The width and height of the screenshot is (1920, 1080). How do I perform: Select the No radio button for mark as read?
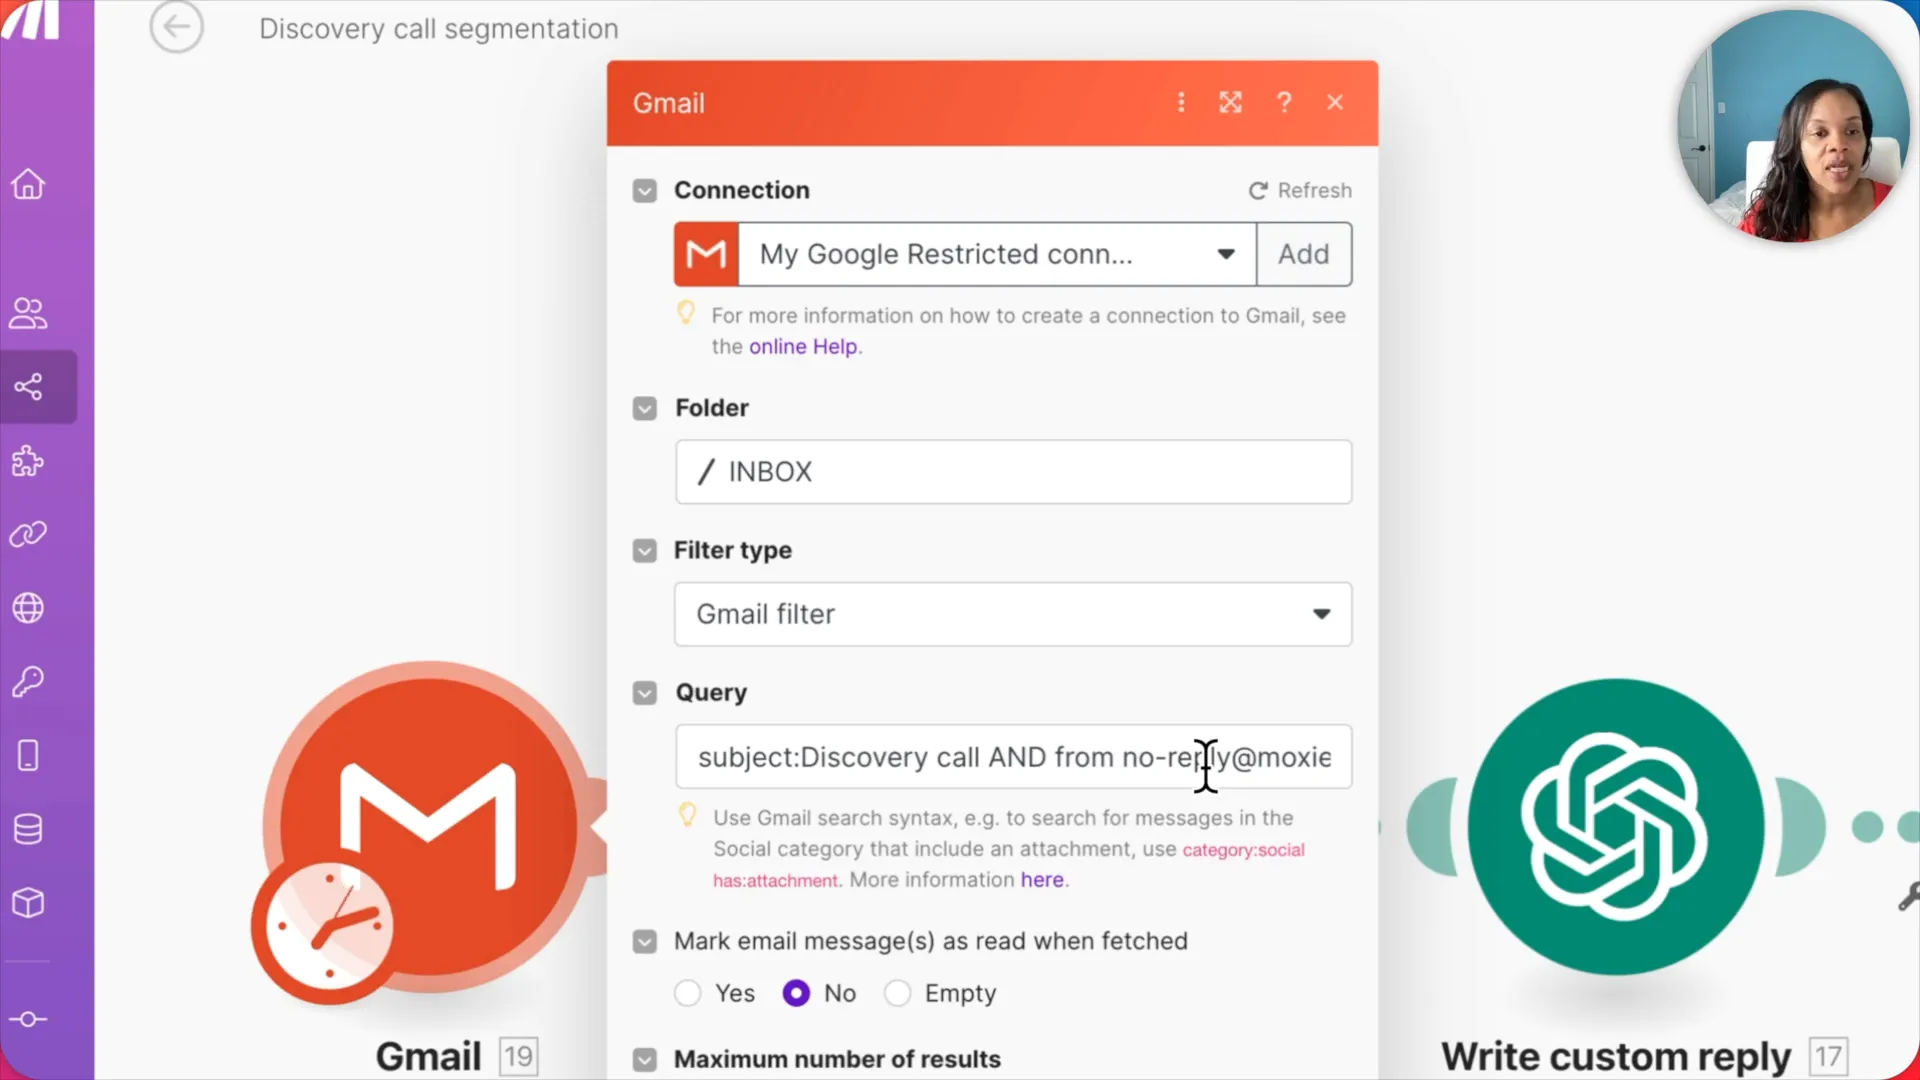click(796, 993)
